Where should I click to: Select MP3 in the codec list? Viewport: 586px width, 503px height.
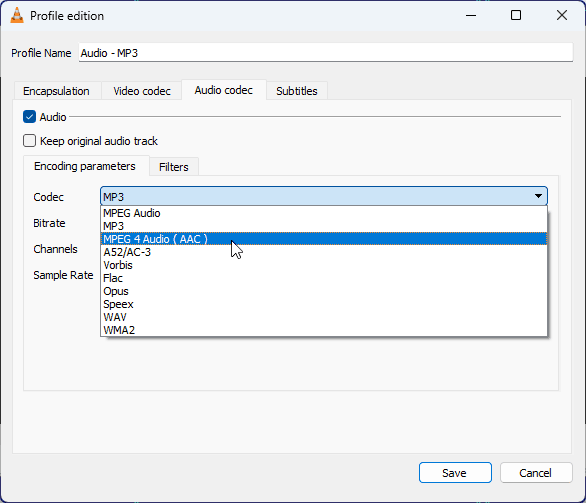pos(324,226)
